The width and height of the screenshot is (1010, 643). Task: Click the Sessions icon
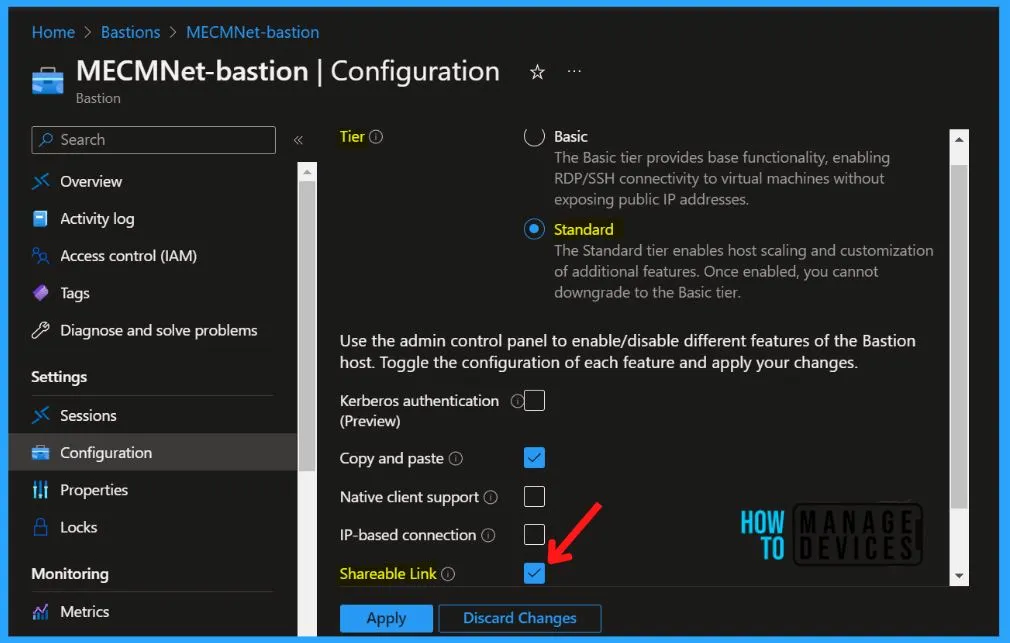tap(41, 416)
